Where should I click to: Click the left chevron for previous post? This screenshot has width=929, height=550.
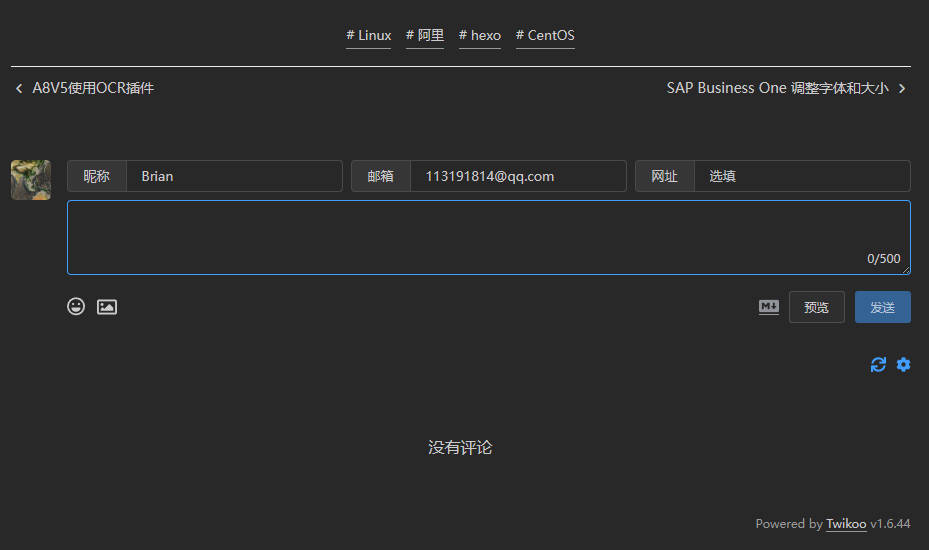pyautogui.click(x=19, y=88)
